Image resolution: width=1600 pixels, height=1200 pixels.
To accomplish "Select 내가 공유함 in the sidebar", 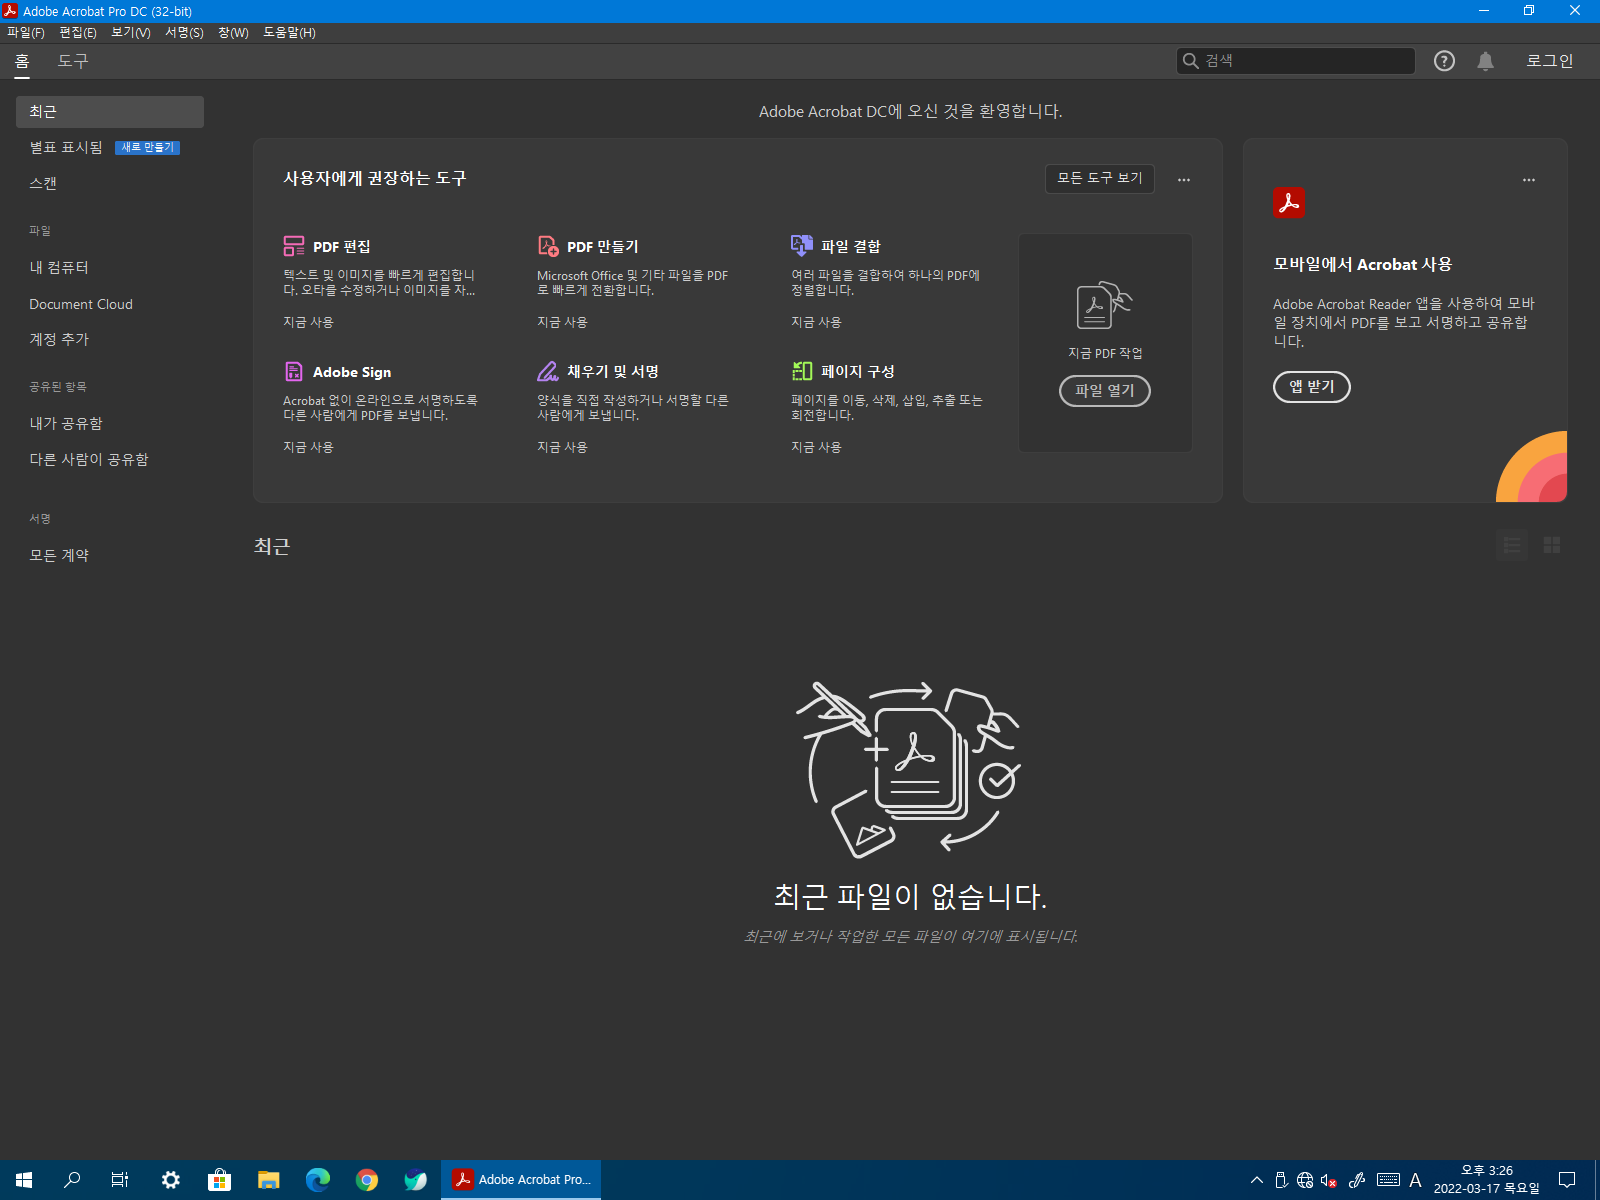I will pyautogui.click(x=66, y=423).
